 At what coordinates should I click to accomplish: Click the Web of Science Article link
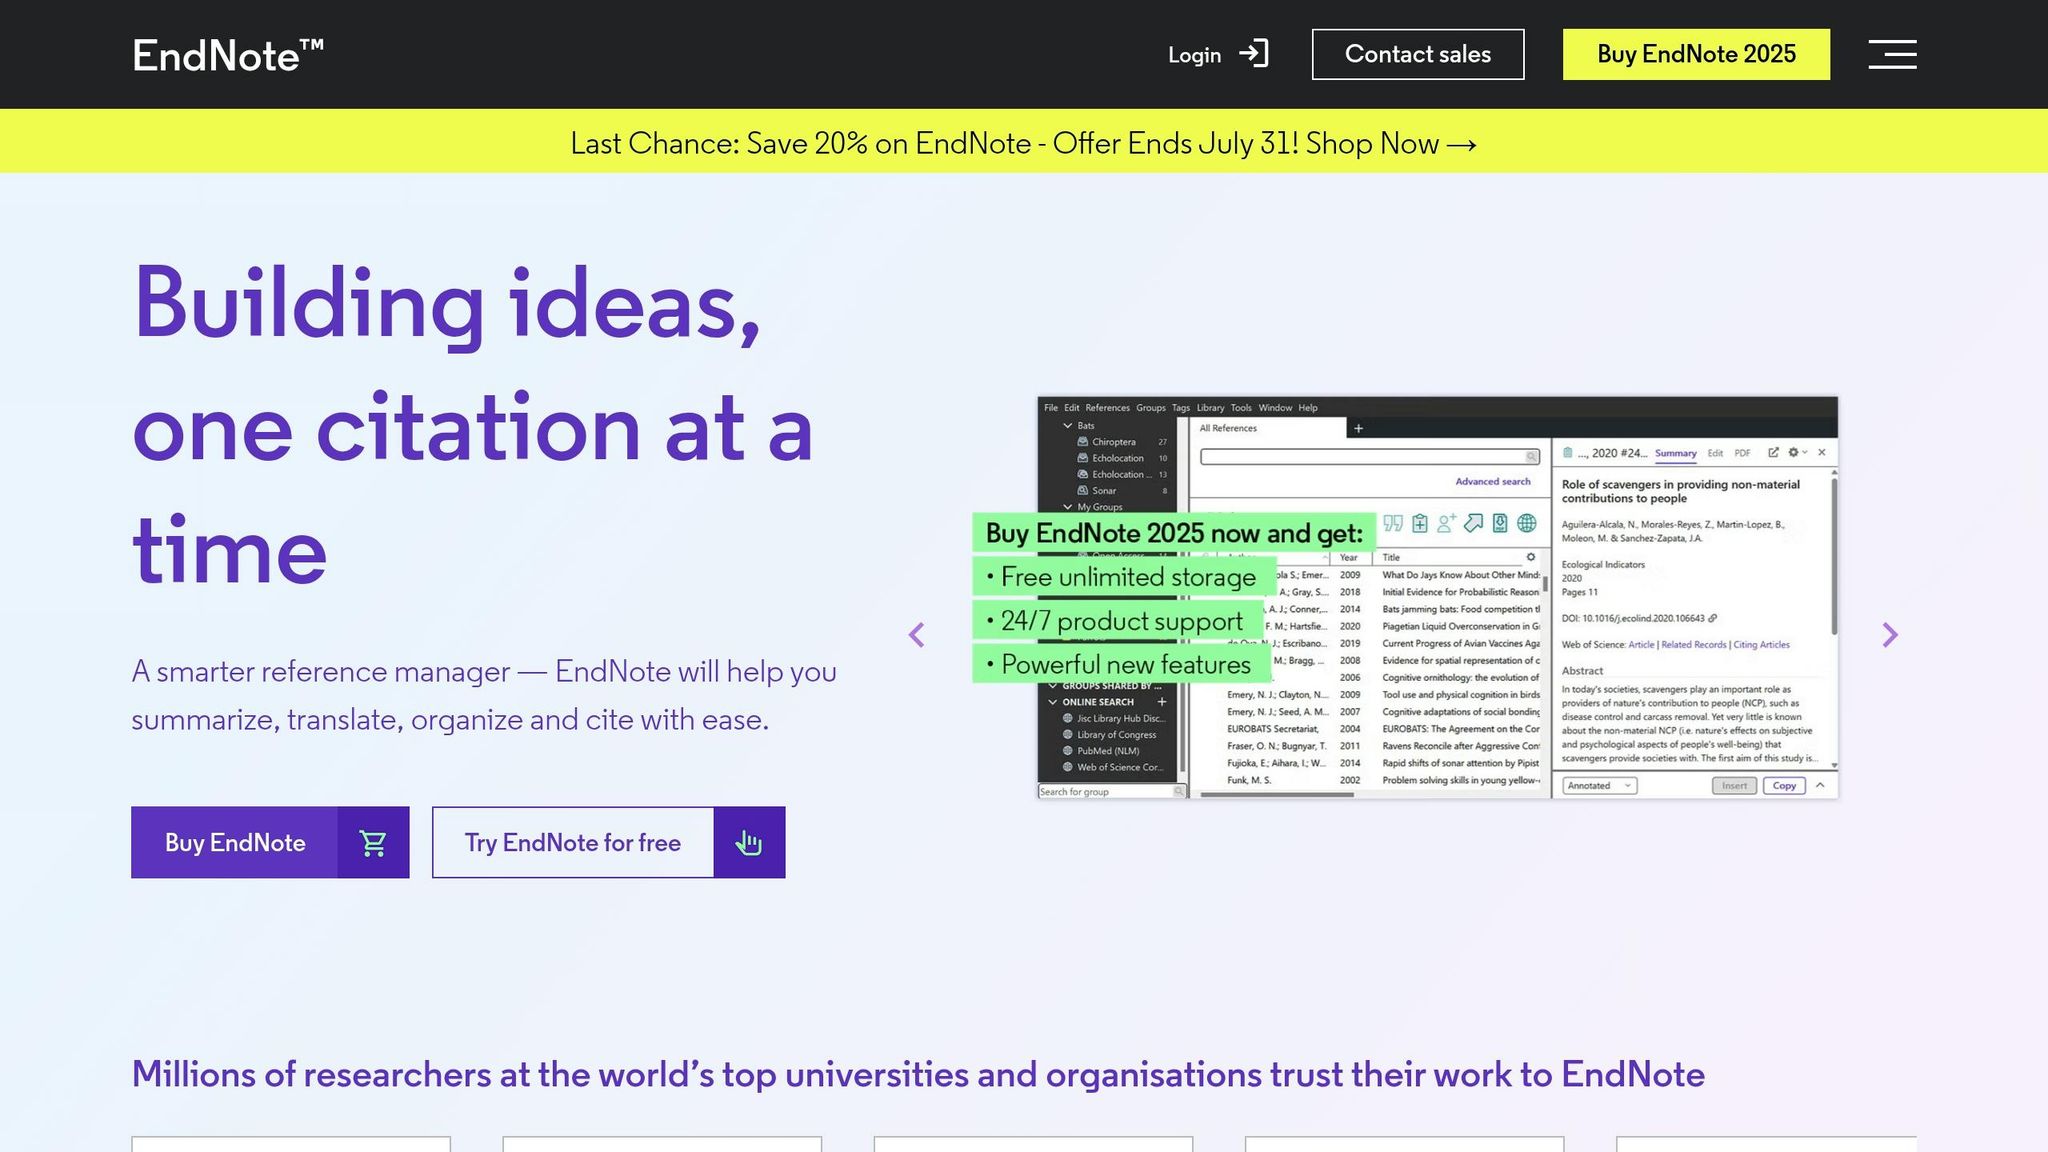1641,645
